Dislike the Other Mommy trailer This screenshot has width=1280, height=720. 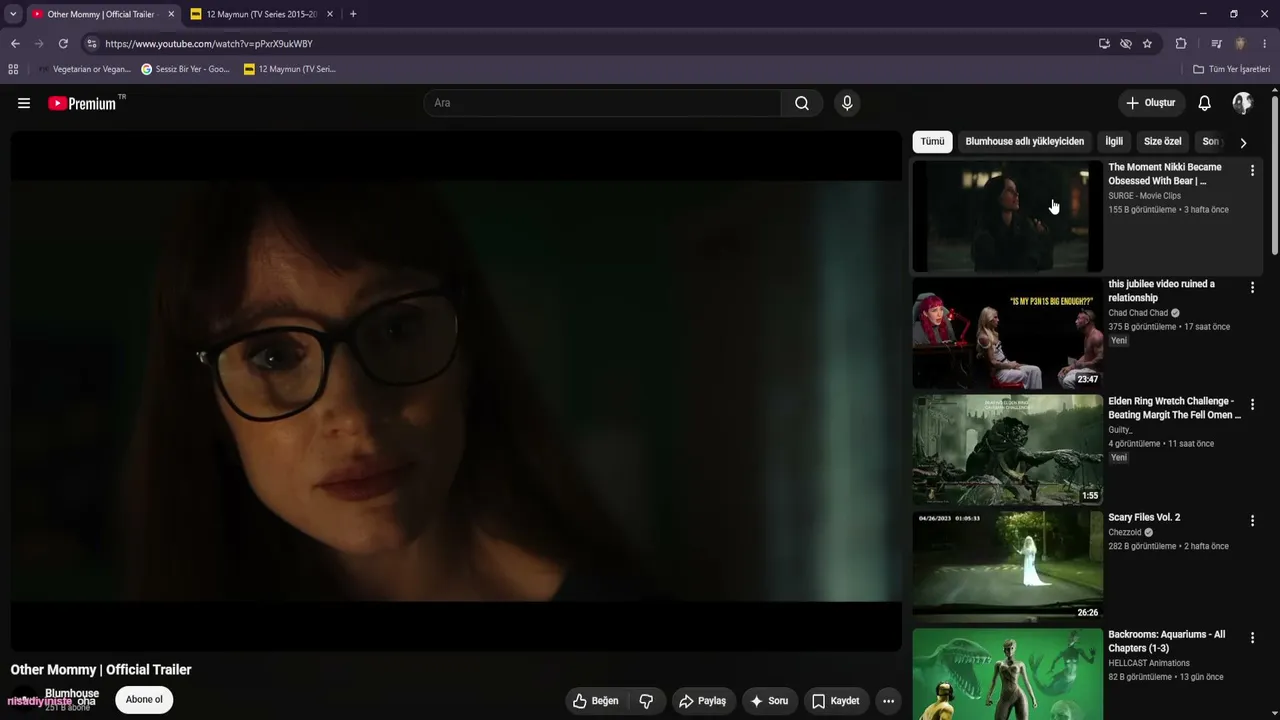click(646, 701)
